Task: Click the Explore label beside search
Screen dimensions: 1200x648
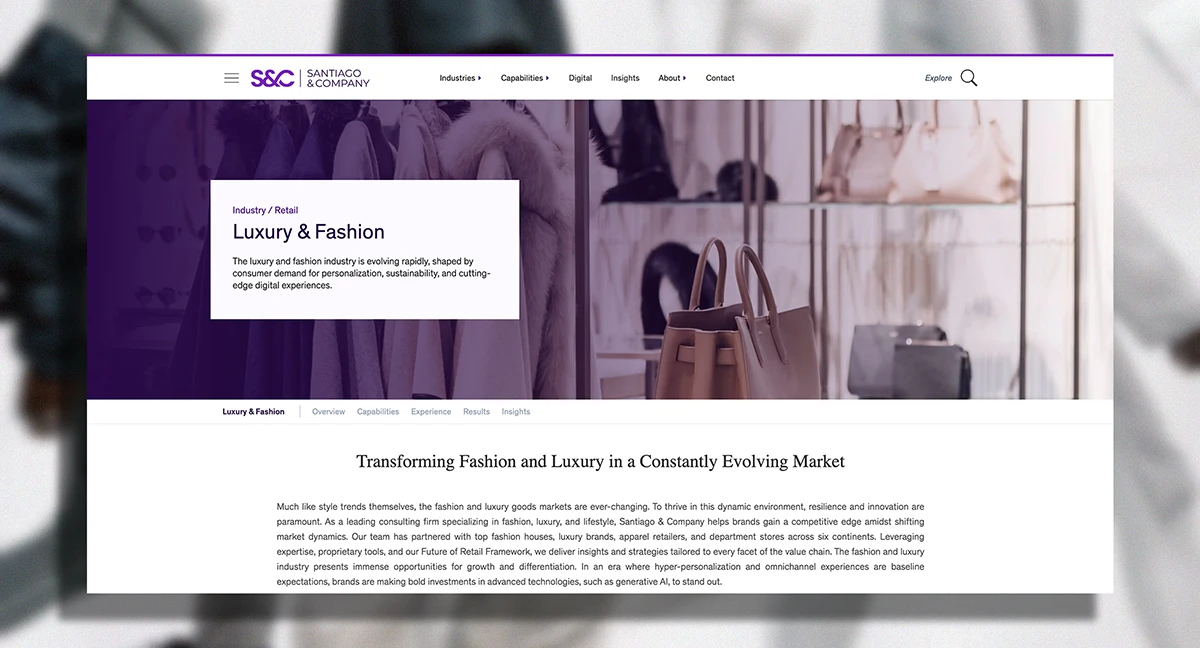Action: [938, 78]
